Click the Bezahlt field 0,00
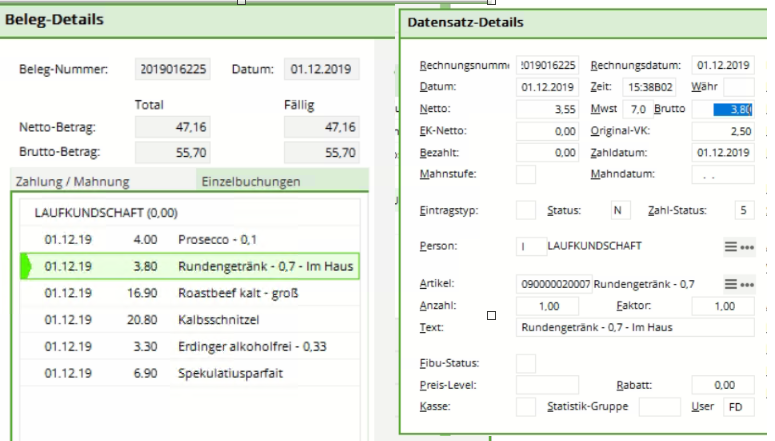Viewport: 775px width, 441px height. coord(547,153)
